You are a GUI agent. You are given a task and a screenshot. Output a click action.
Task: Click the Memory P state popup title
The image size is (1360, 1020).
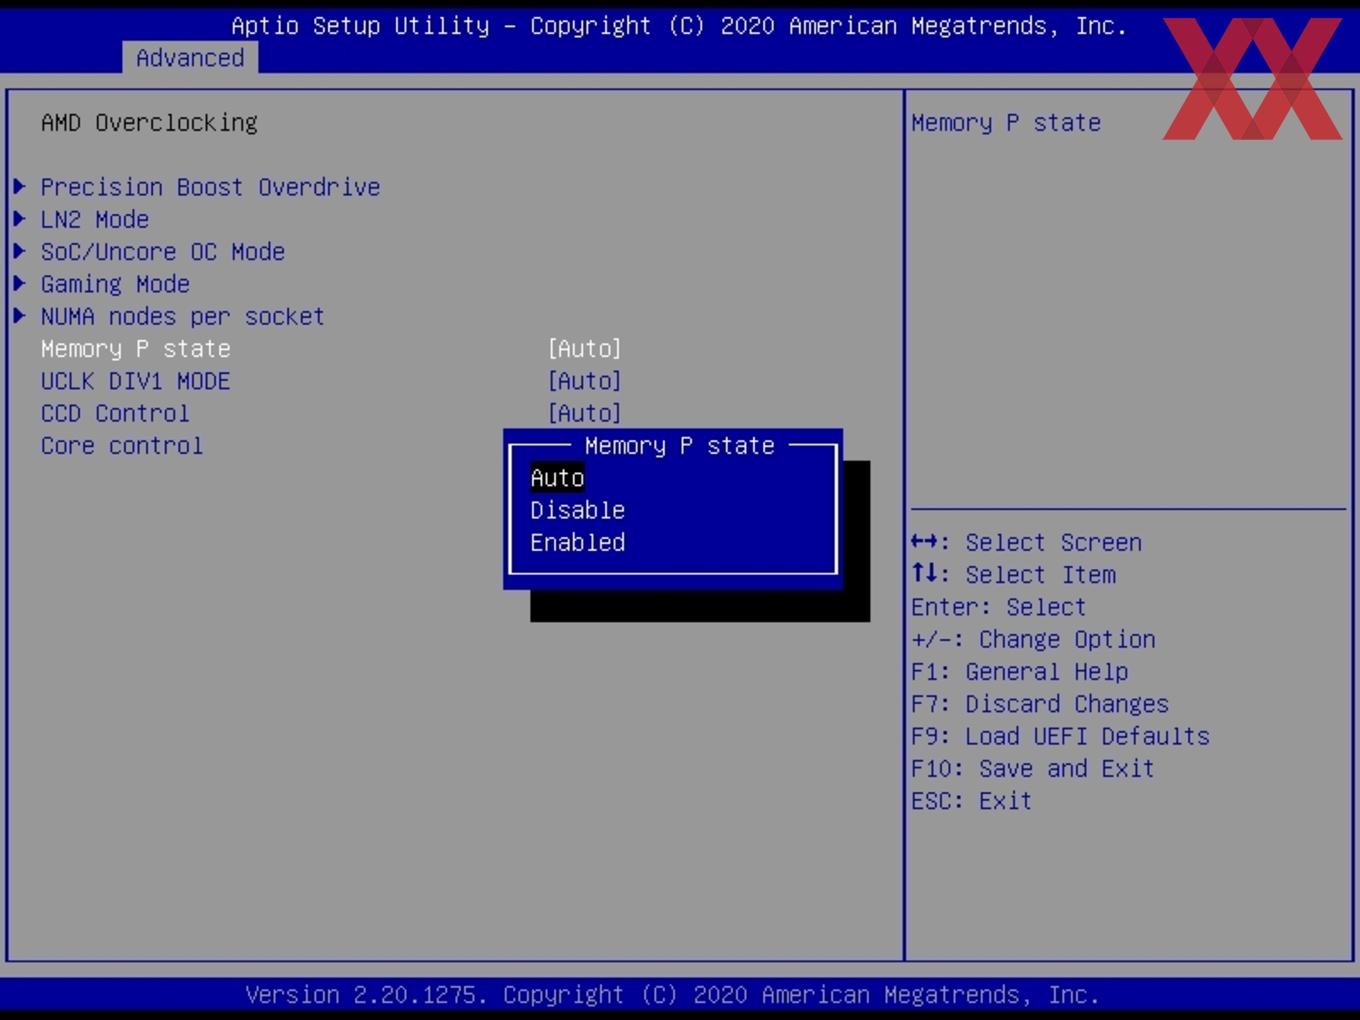coord(680,446)
